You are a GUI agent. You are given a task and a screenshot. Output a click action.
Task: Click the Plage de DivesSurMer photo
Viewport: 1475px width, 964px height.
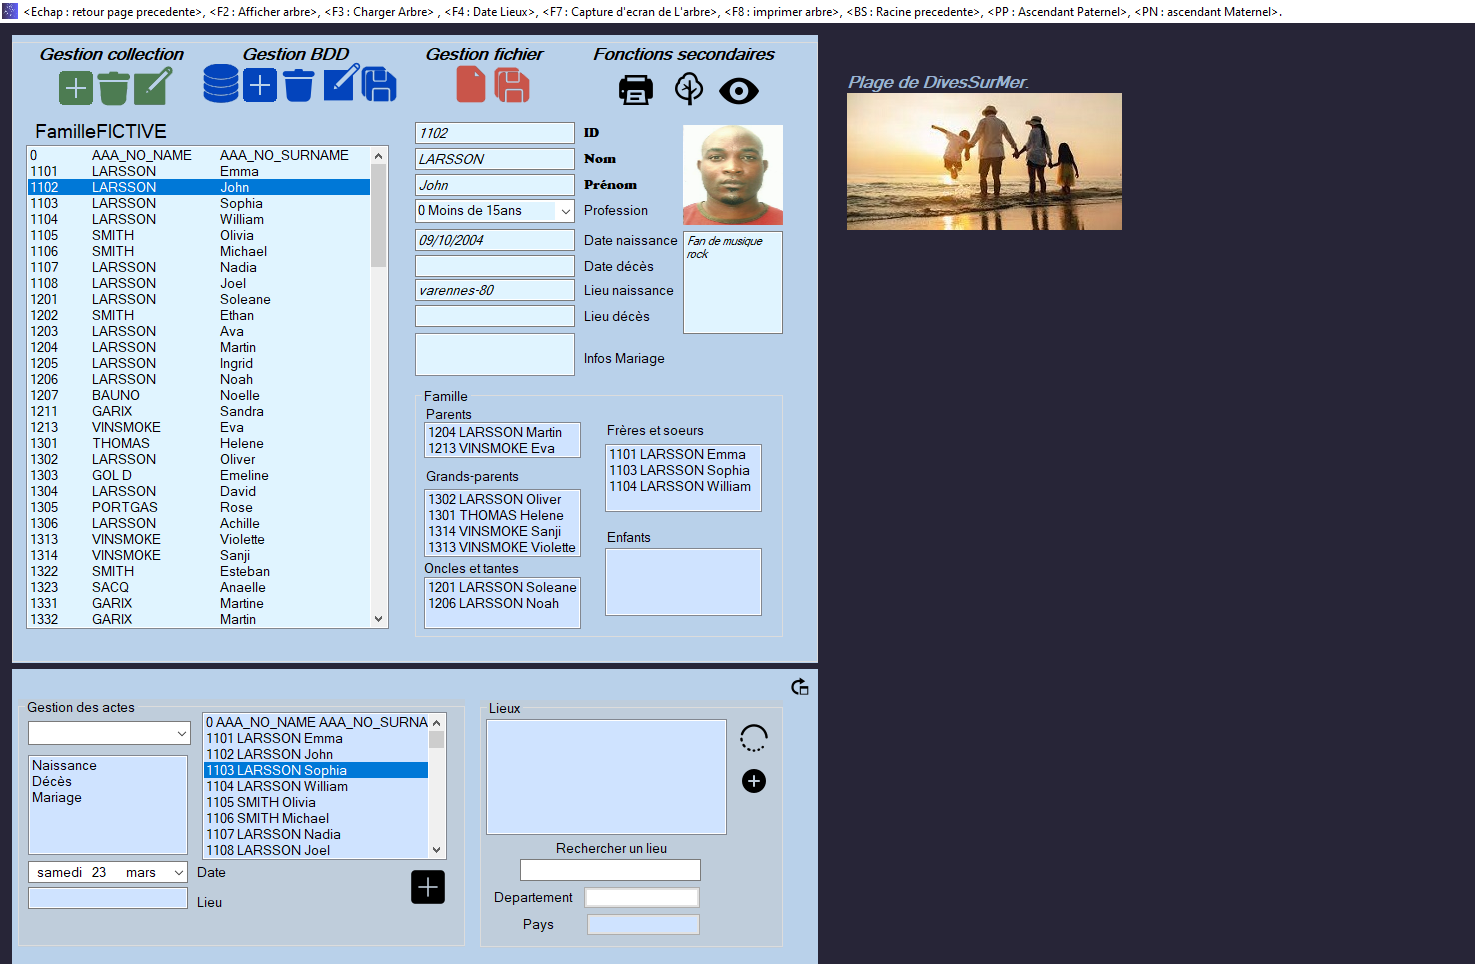pyautogui.click(x=984, y=162)
